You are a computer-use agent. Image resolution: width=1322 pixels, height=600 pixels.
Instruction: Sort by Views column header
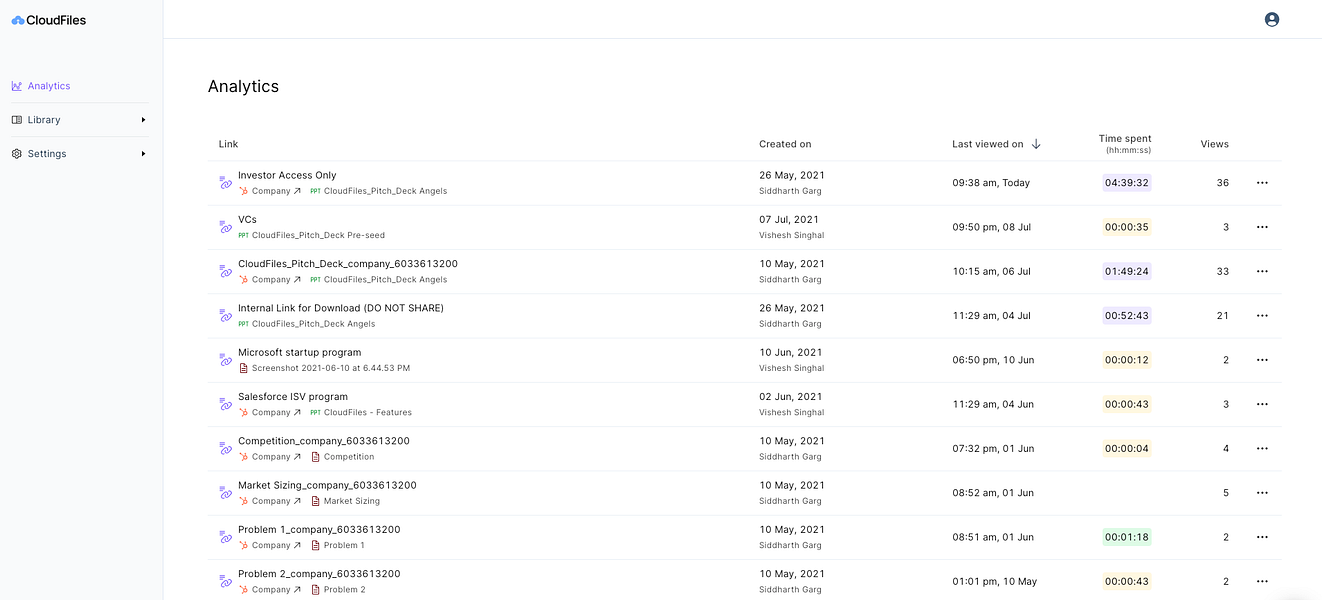pos(1215,144)
